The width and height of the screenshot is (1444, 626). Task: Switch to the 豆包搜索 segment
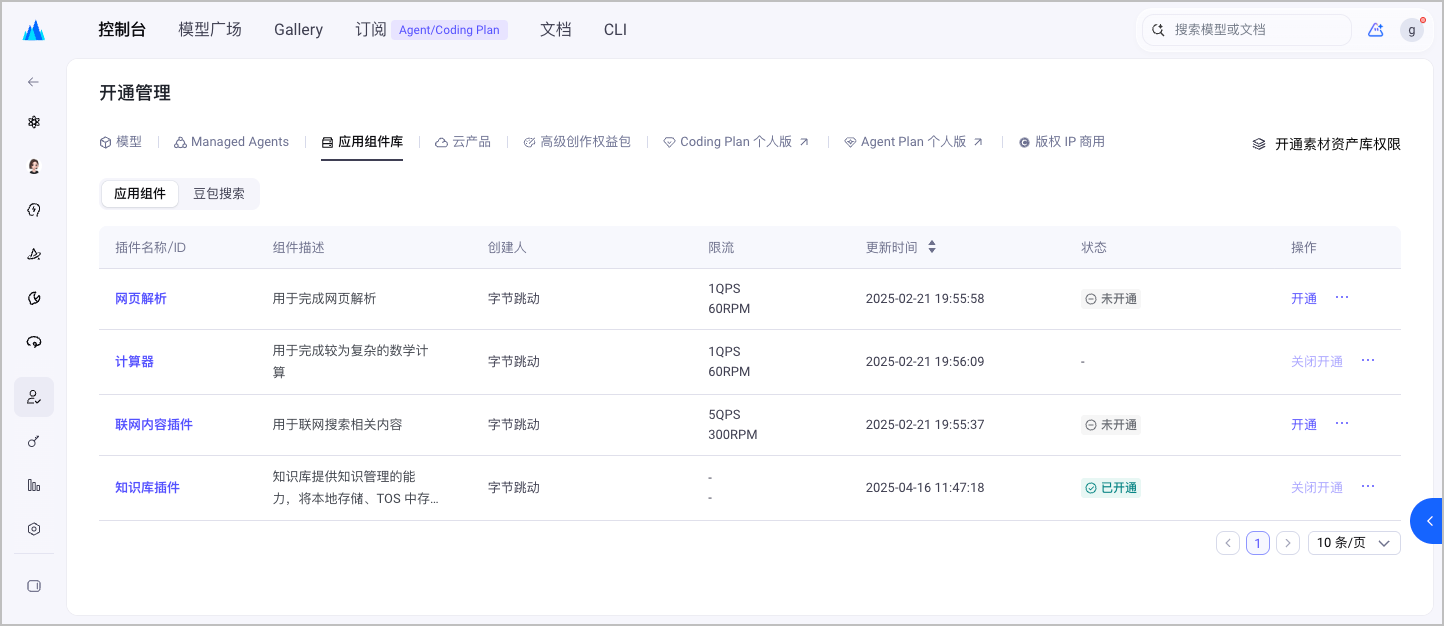click(219, 194)
